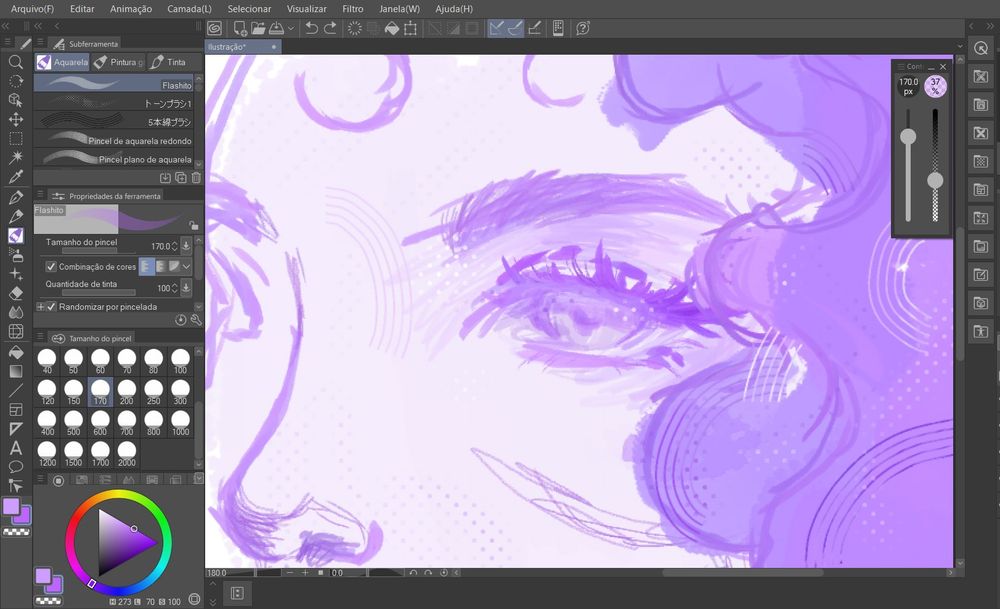Viewport: 1000px width, 609px height.
Task: Click the Redo arrow in the command bar
Action: [x=330, y=28]
